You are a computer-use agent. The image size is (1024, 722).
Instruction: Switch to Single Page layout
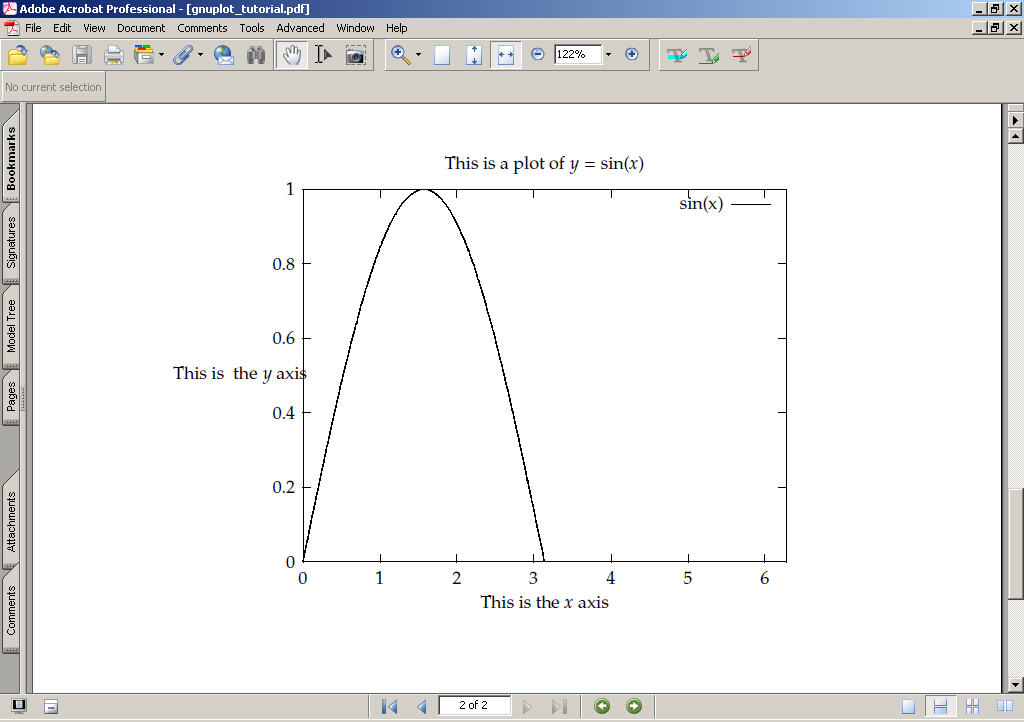click(x=908, y=706)
